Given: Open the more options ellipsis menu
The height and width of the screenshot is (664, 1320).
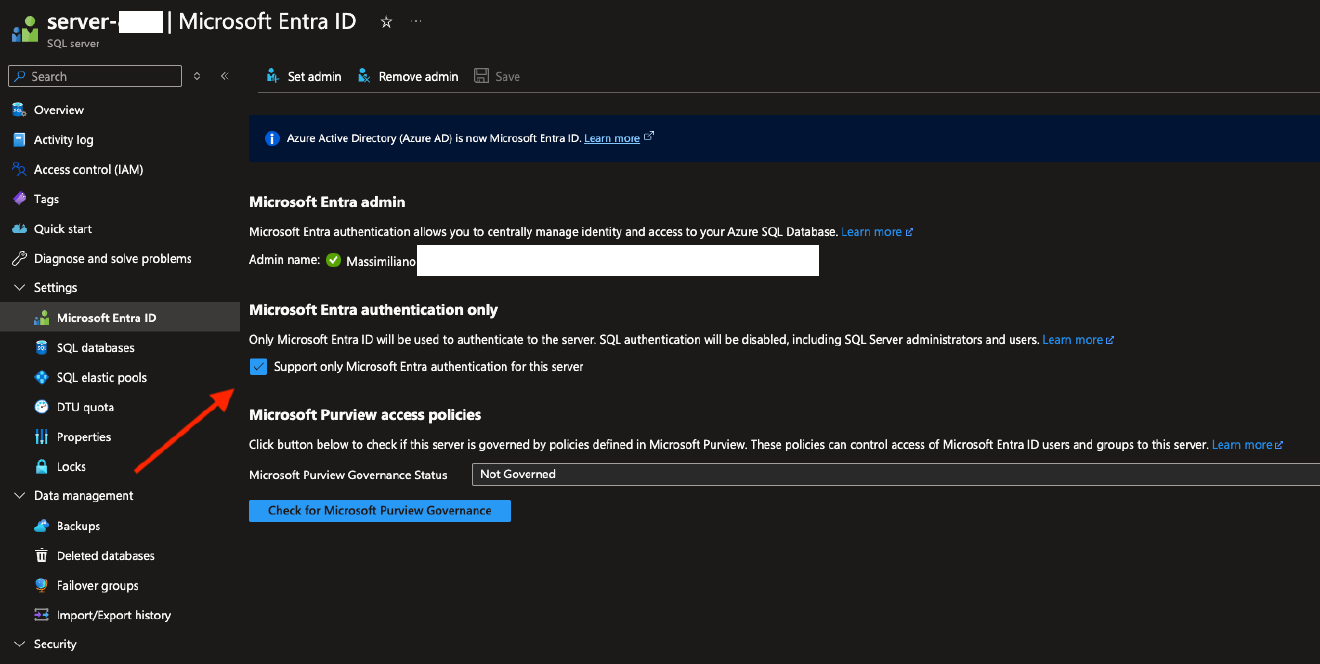Looking at the screenshot, I should 416,20.
